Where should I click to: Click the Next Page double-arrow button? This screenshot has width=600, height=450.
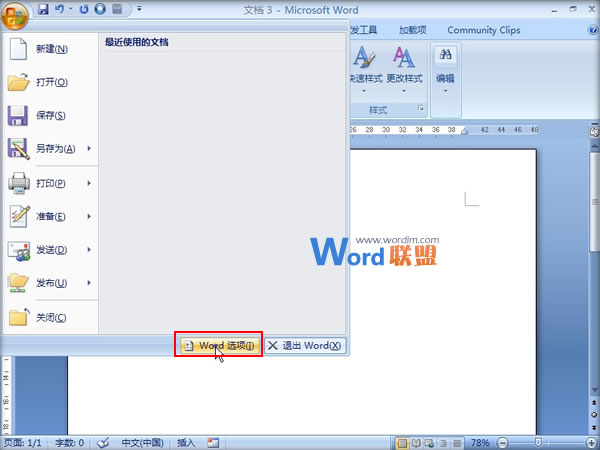point(594,426)
